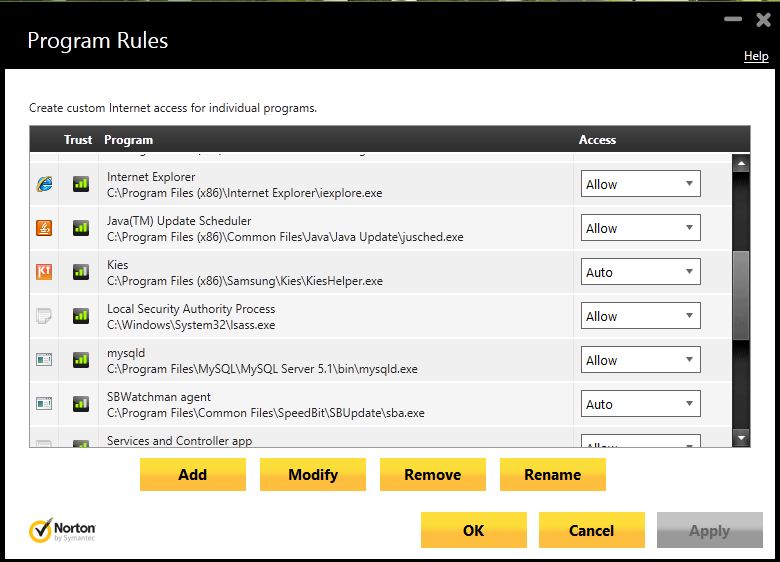Click the scrollbar down arrow
Image resolution: width=780 pixels, height=562 pixels.
pyautogui.click(x=741, y=438)
